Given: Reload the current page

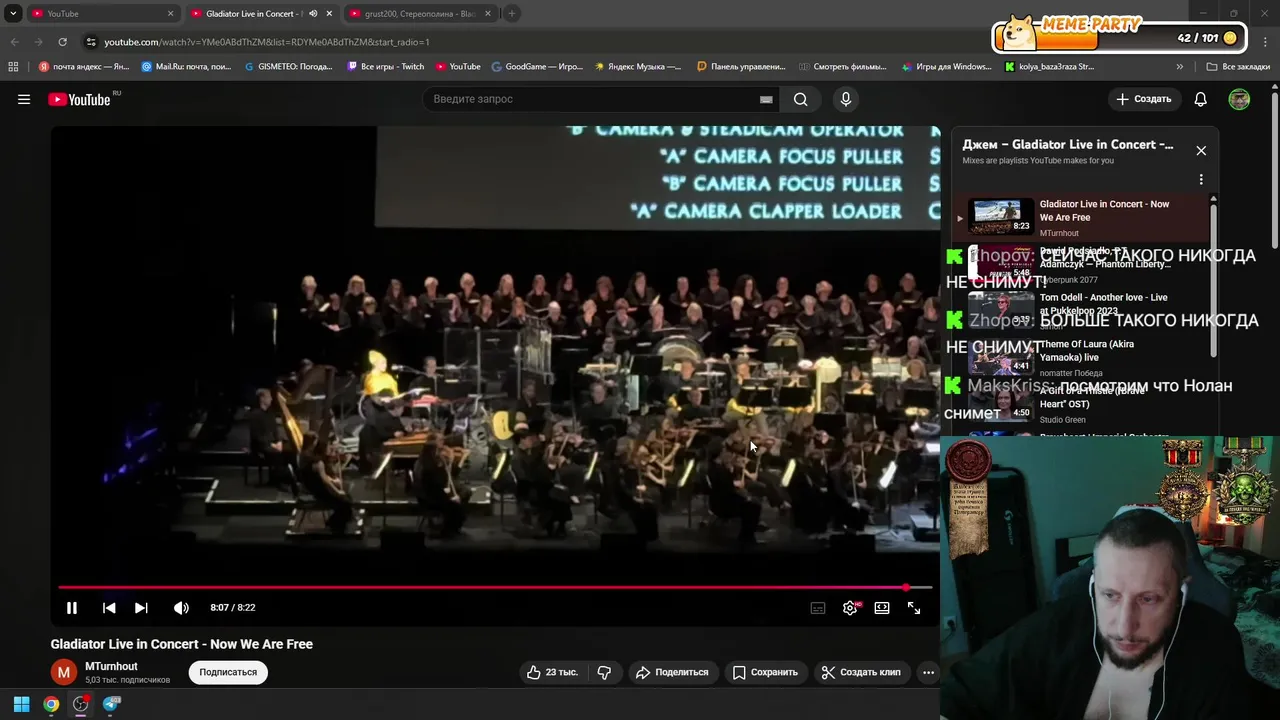Looking at the screenshot, I should 62,42.
